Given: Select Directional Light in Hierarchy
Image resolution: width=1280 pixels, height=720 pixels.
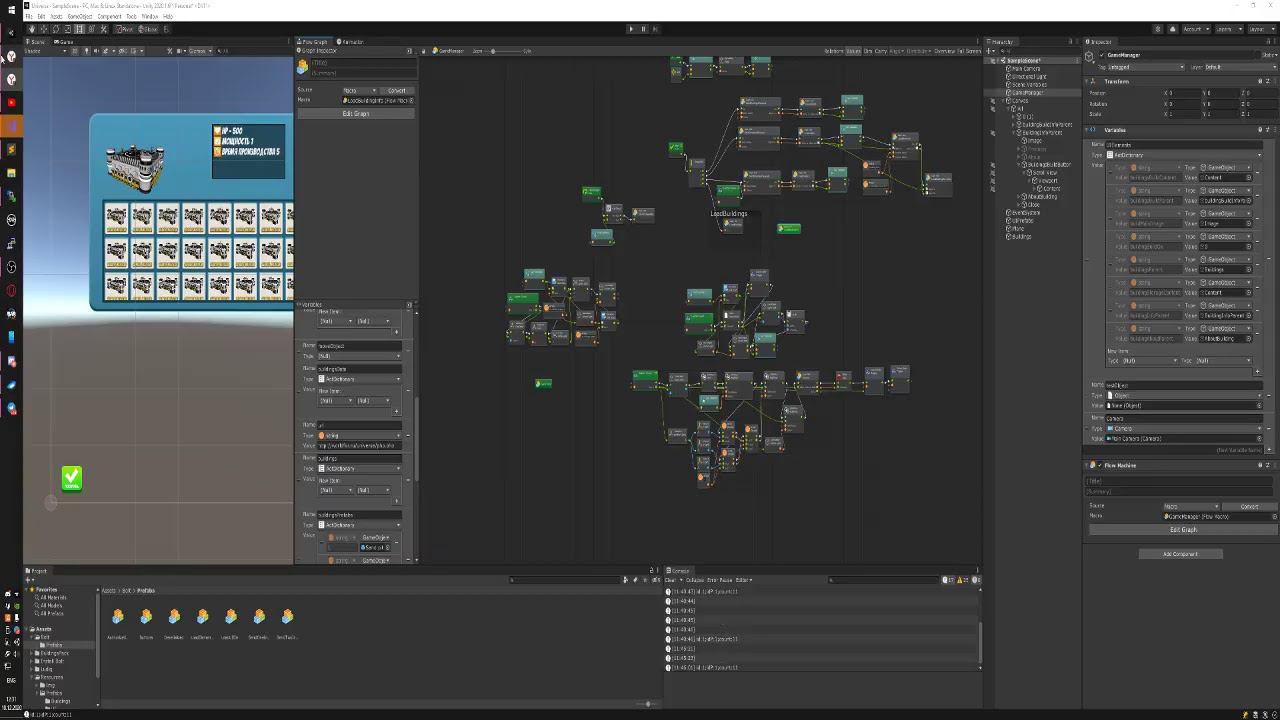Looking at the screenshot, I should pyautogui.click(x=1029, y=76).
